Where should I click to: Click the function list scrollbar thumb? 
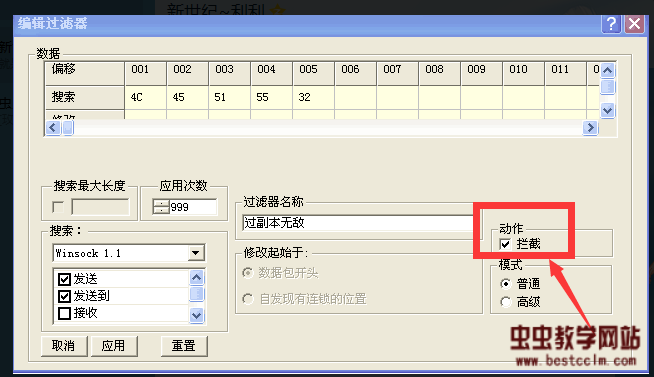(x=196, y=294)
